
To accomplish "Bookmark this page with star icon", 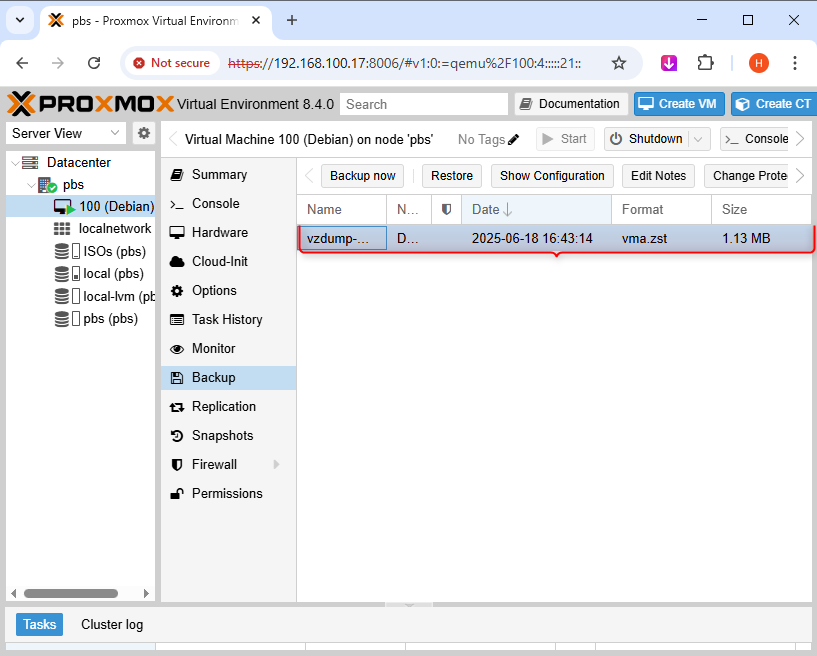I will 618,63.
